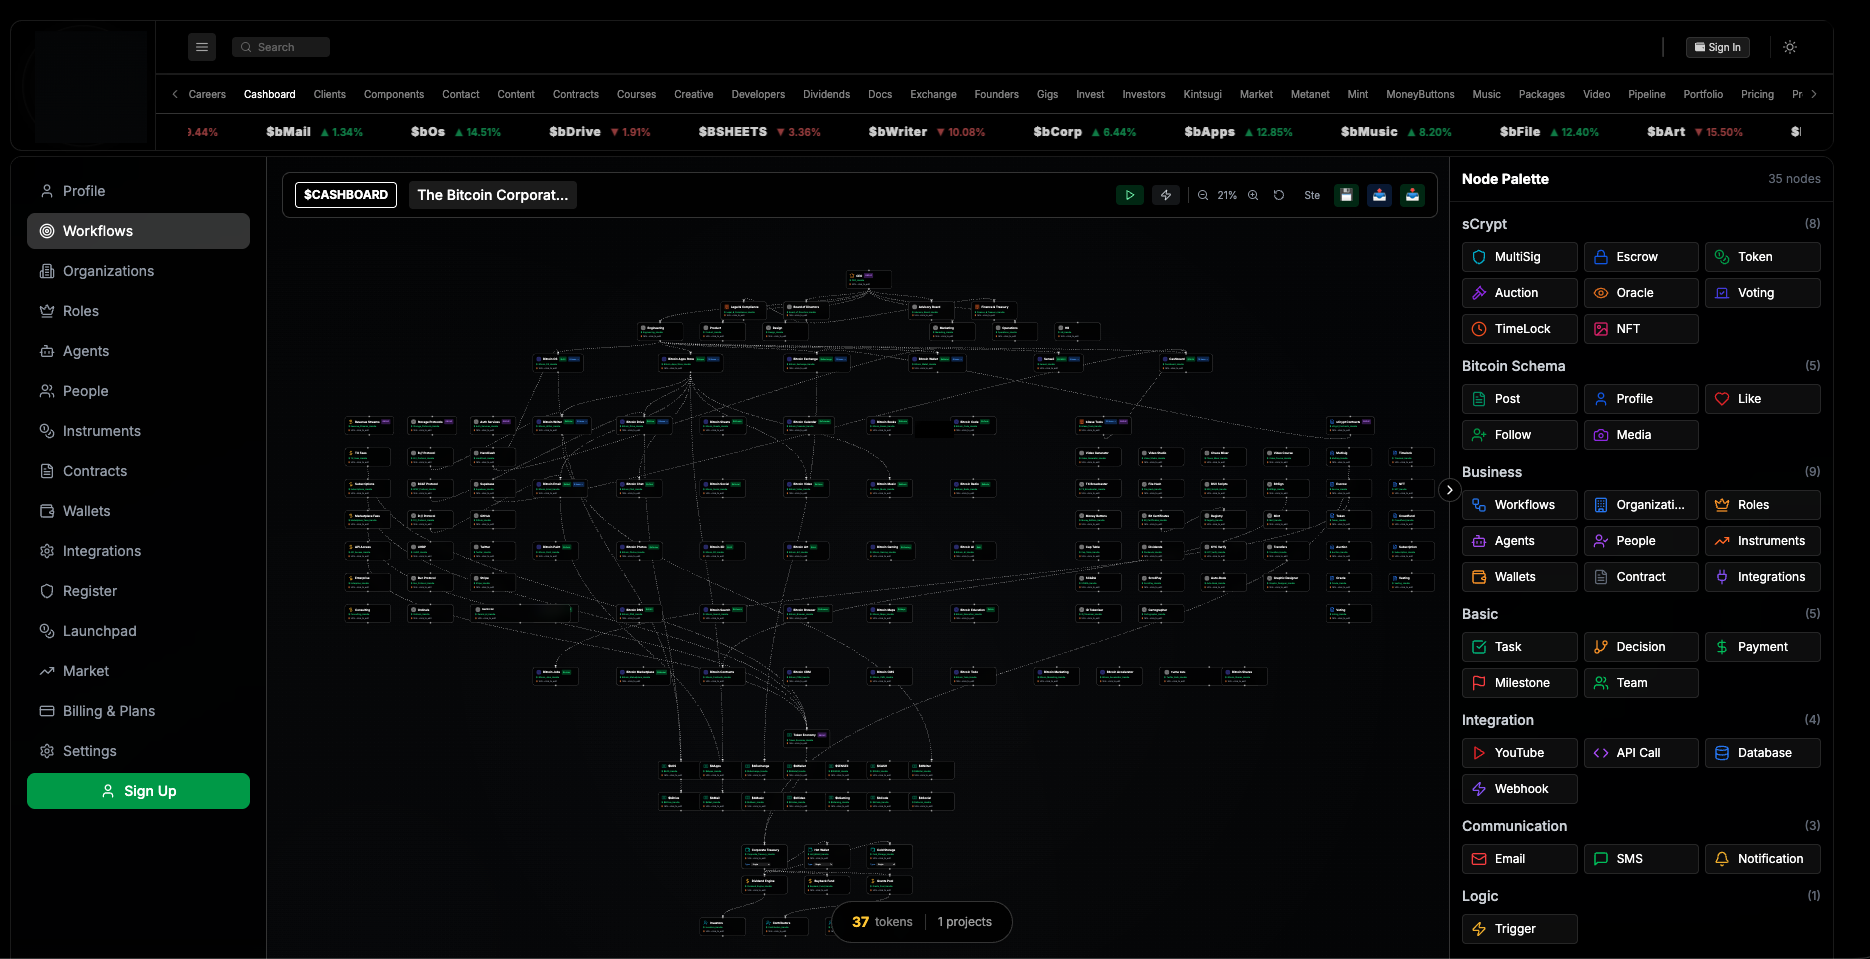Zoom in the workflow canvas
Screen dimensions: 1870x959
click(1253, 196)
